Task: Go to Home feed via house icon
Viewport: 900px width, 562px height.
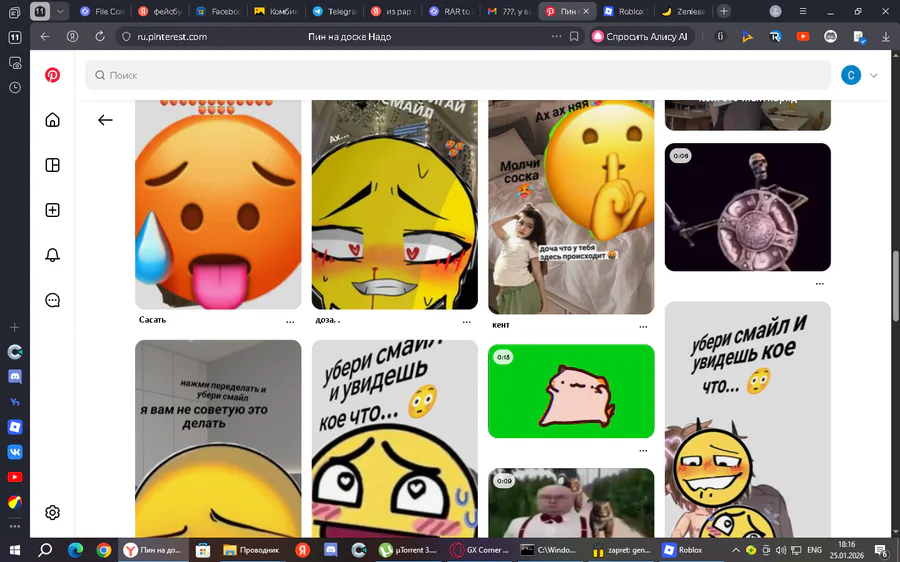Action: point(52,119)
